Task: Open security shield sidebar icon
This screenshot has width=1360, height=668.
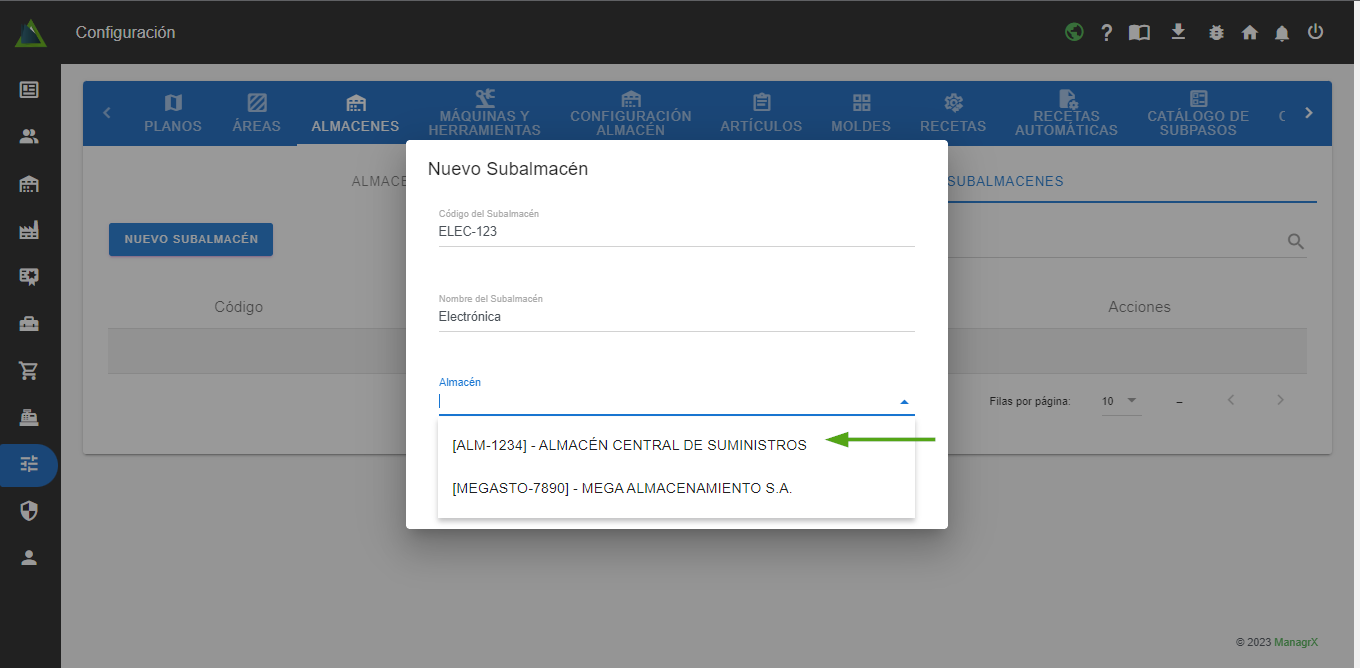Action: click(29, 512)
